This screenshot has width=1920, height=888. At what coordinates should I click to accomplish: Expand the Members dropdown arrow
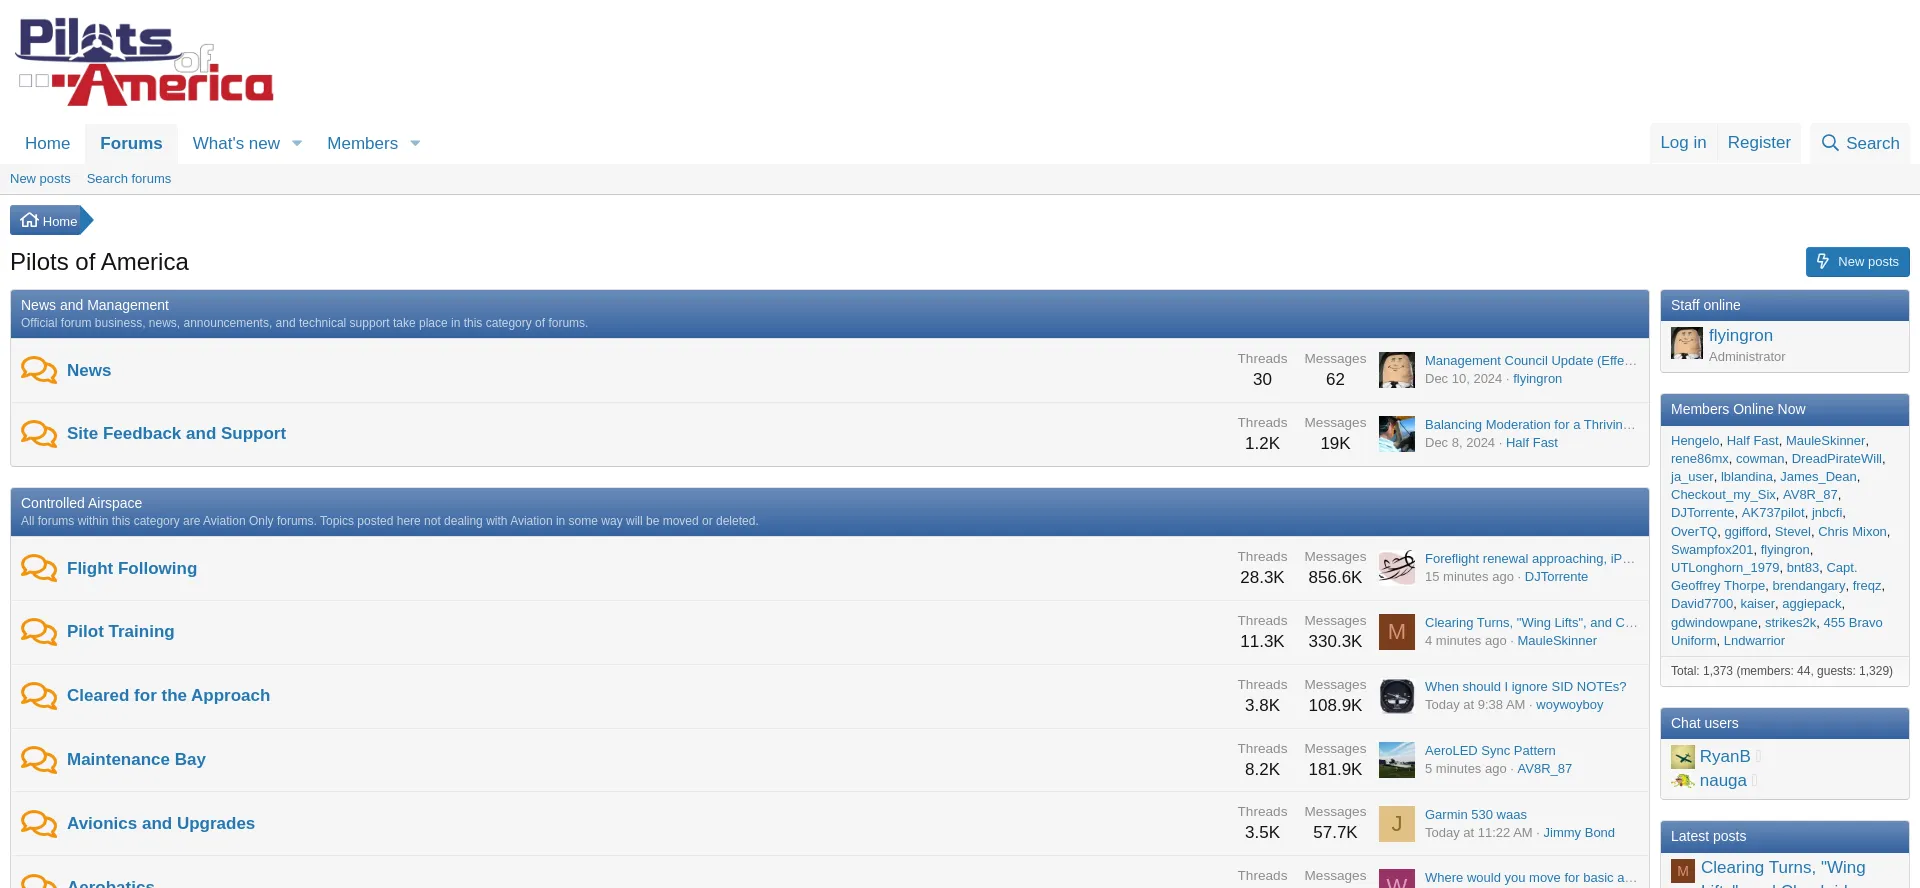coord(415,144)
